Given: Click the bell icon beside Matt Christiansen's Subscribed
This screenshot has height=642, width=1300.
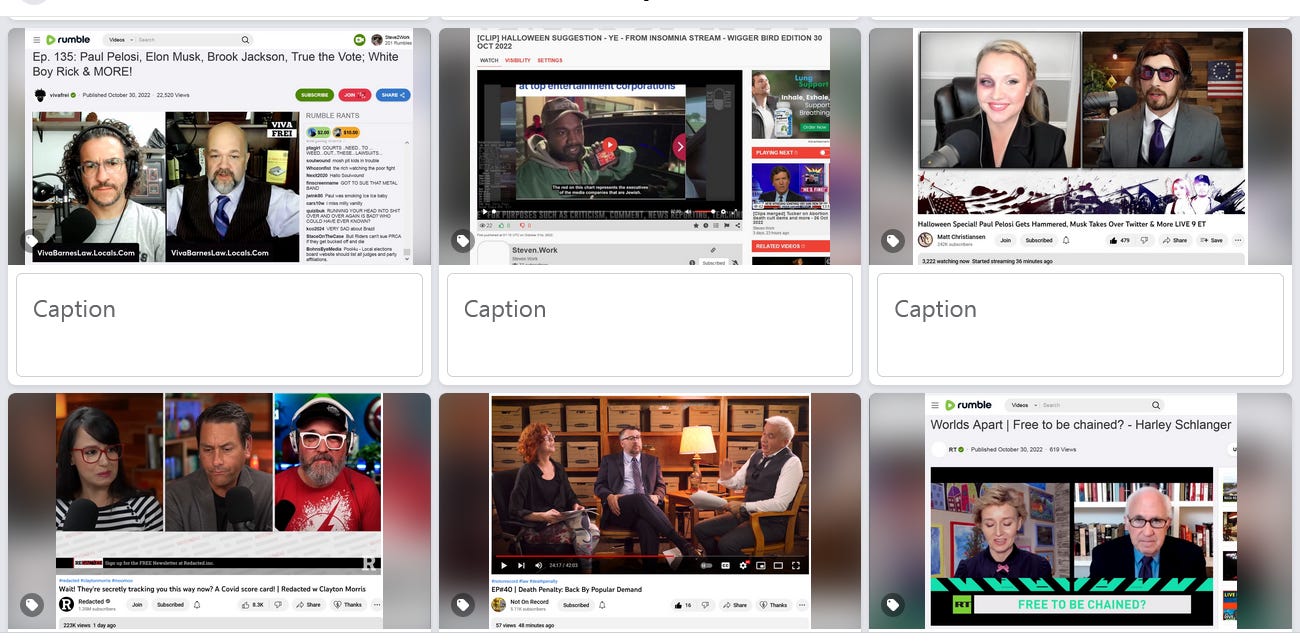Looking at the screenshot, I should click(1066, 240).
